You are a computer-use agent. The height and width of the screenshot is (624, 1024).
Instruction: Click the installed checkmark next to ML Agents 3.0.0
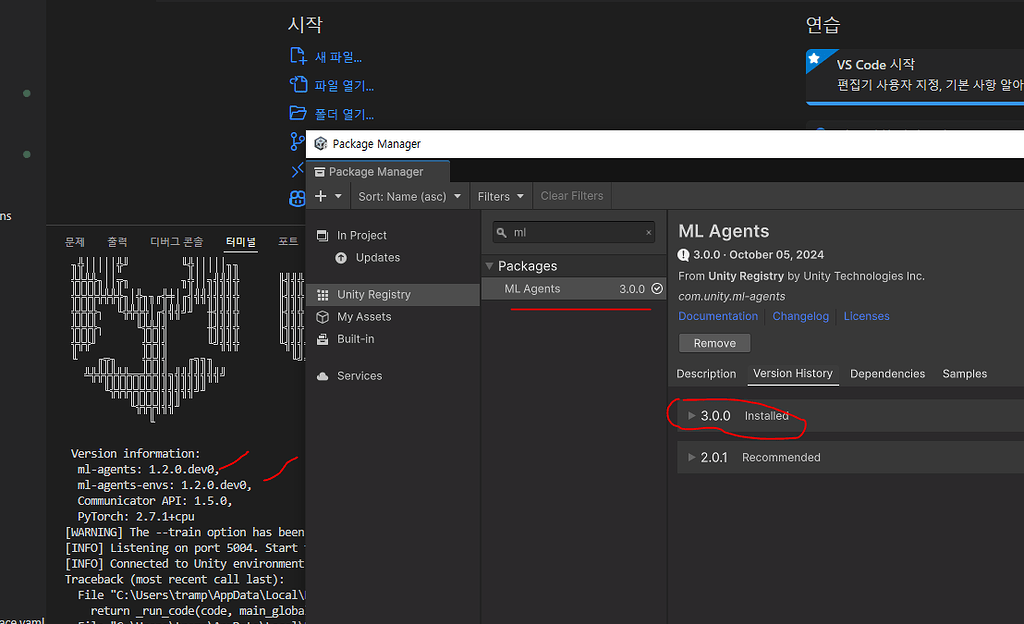point(657,288)
